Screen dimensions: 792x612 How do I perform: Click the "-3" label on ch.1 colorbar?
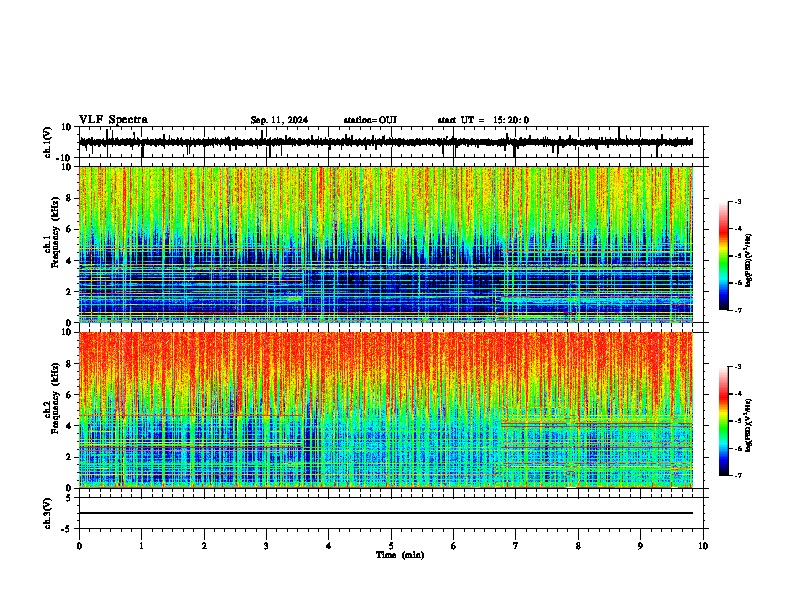coord(737,201)
